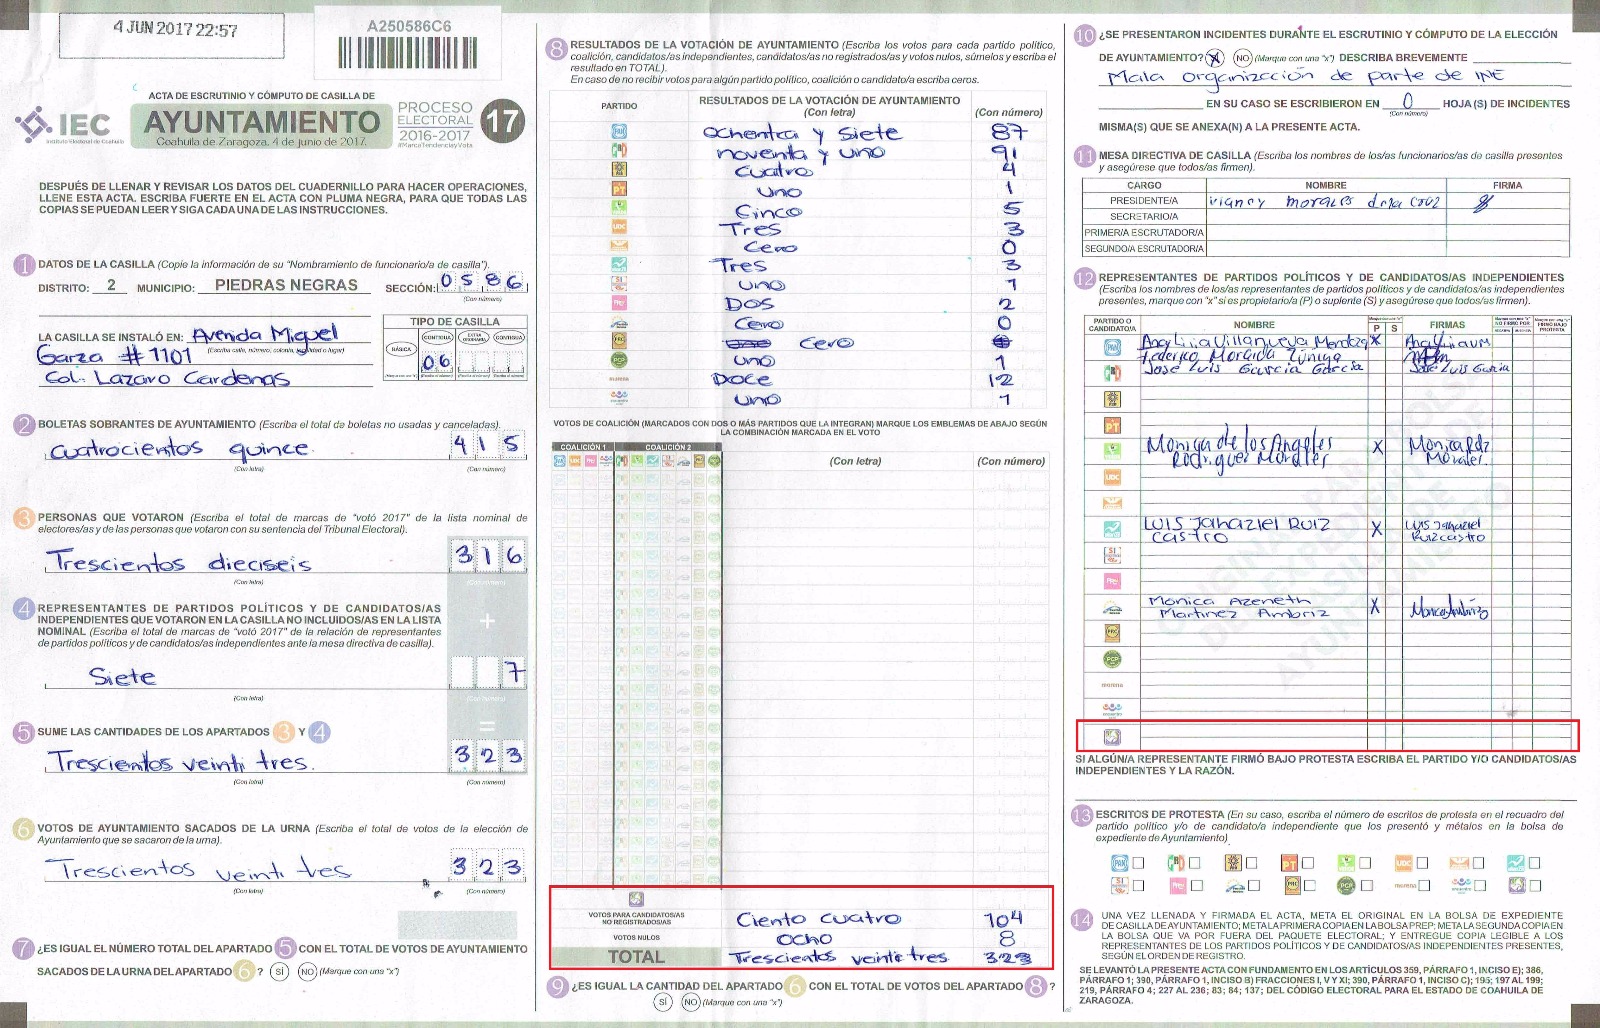This screenshot has height=1028, width=1600.
Task: Select the UDC logo in the representatives table
Action: click(x=1112, y=478)
